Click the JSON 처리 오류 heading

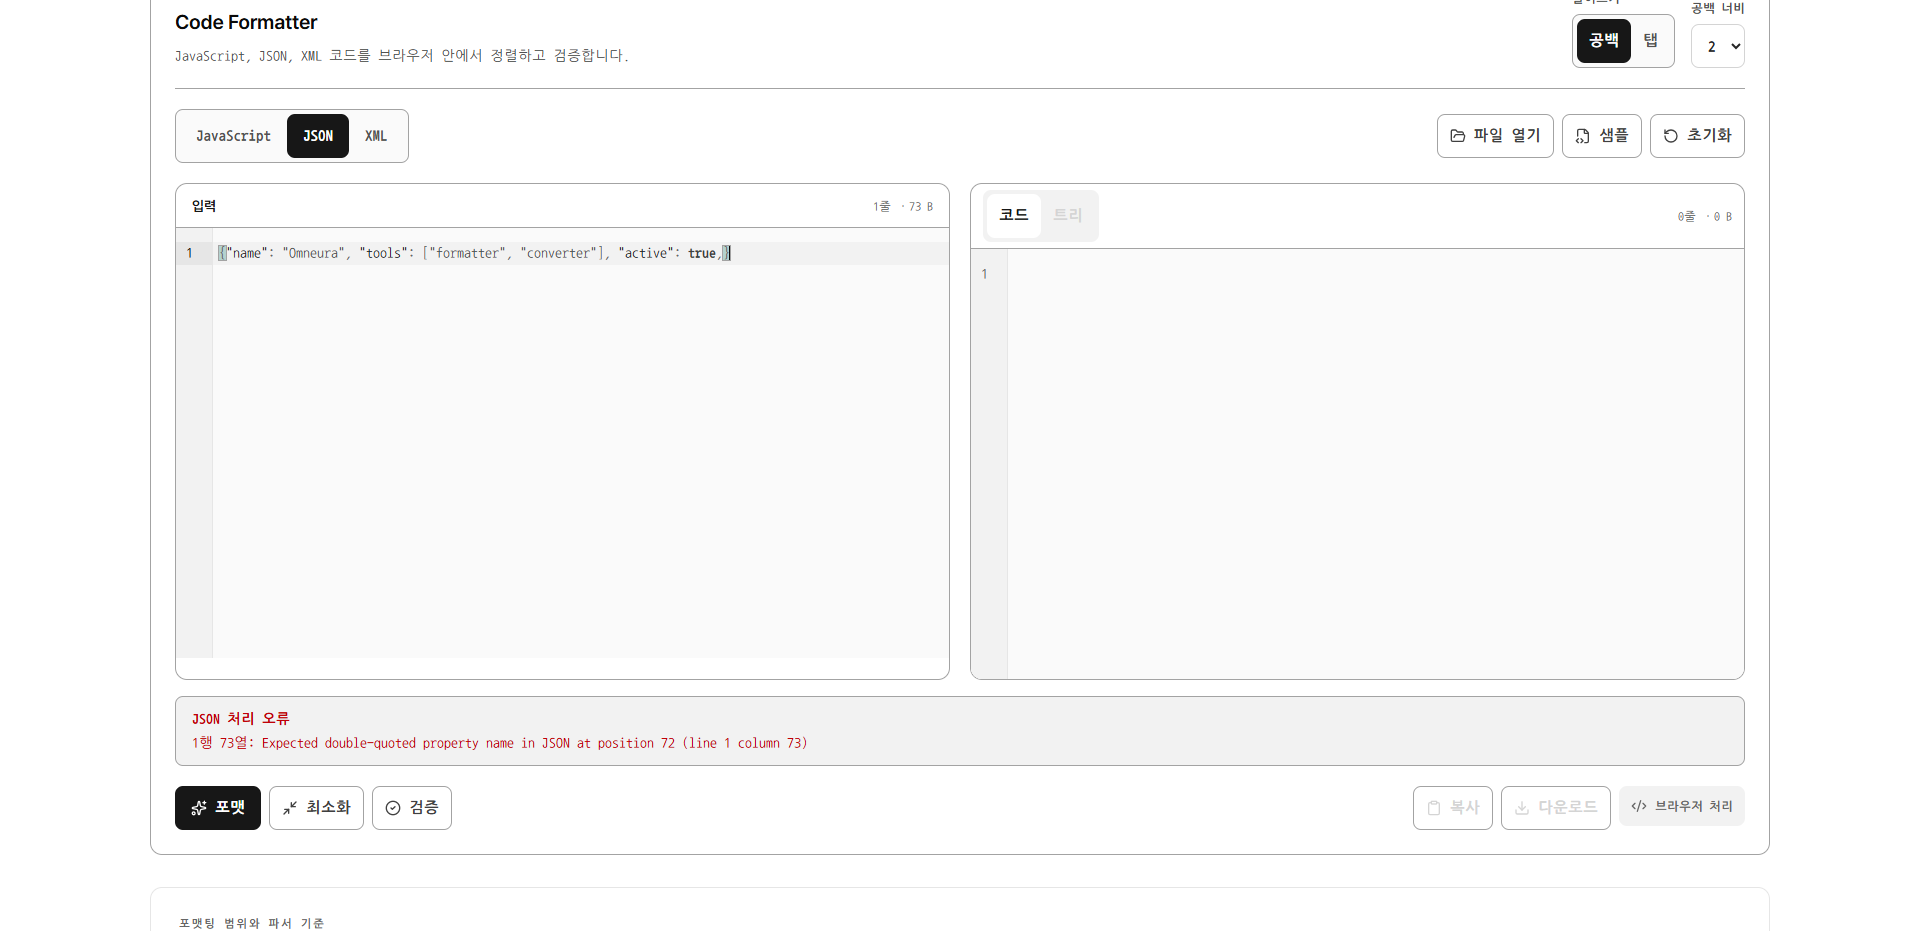pos(241,719)
